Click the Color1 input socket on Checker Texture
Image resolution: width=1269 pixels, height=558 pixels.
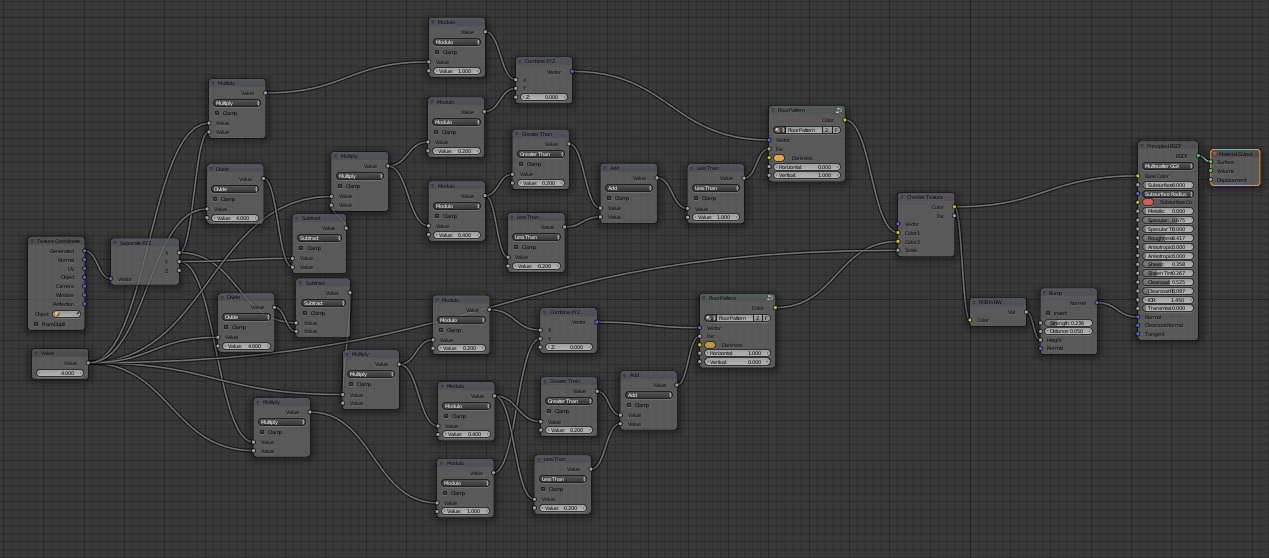(x=898, y=232)
